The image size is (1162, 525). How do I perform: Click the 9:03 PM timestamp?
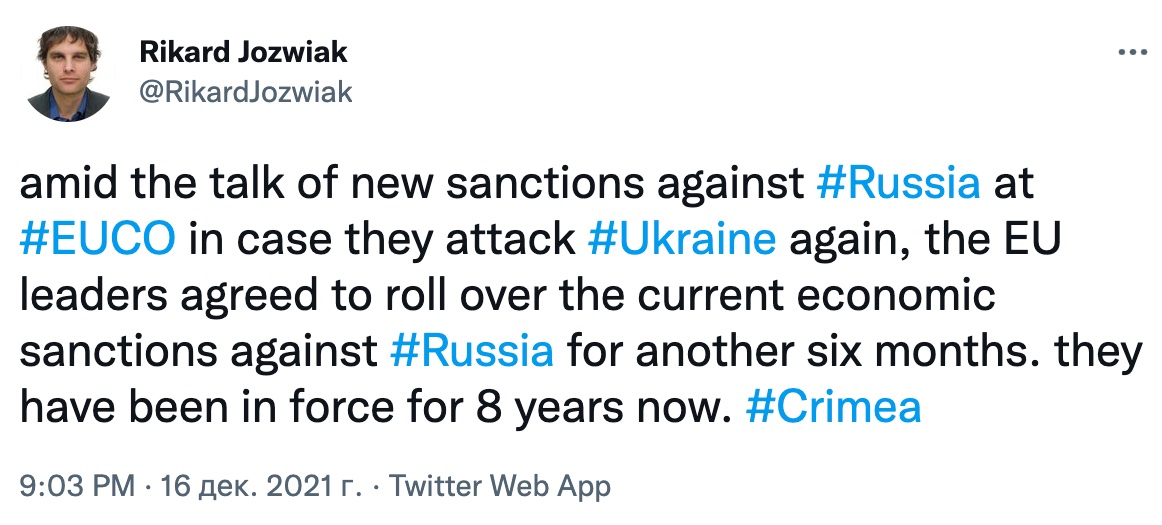click(76, 487)
